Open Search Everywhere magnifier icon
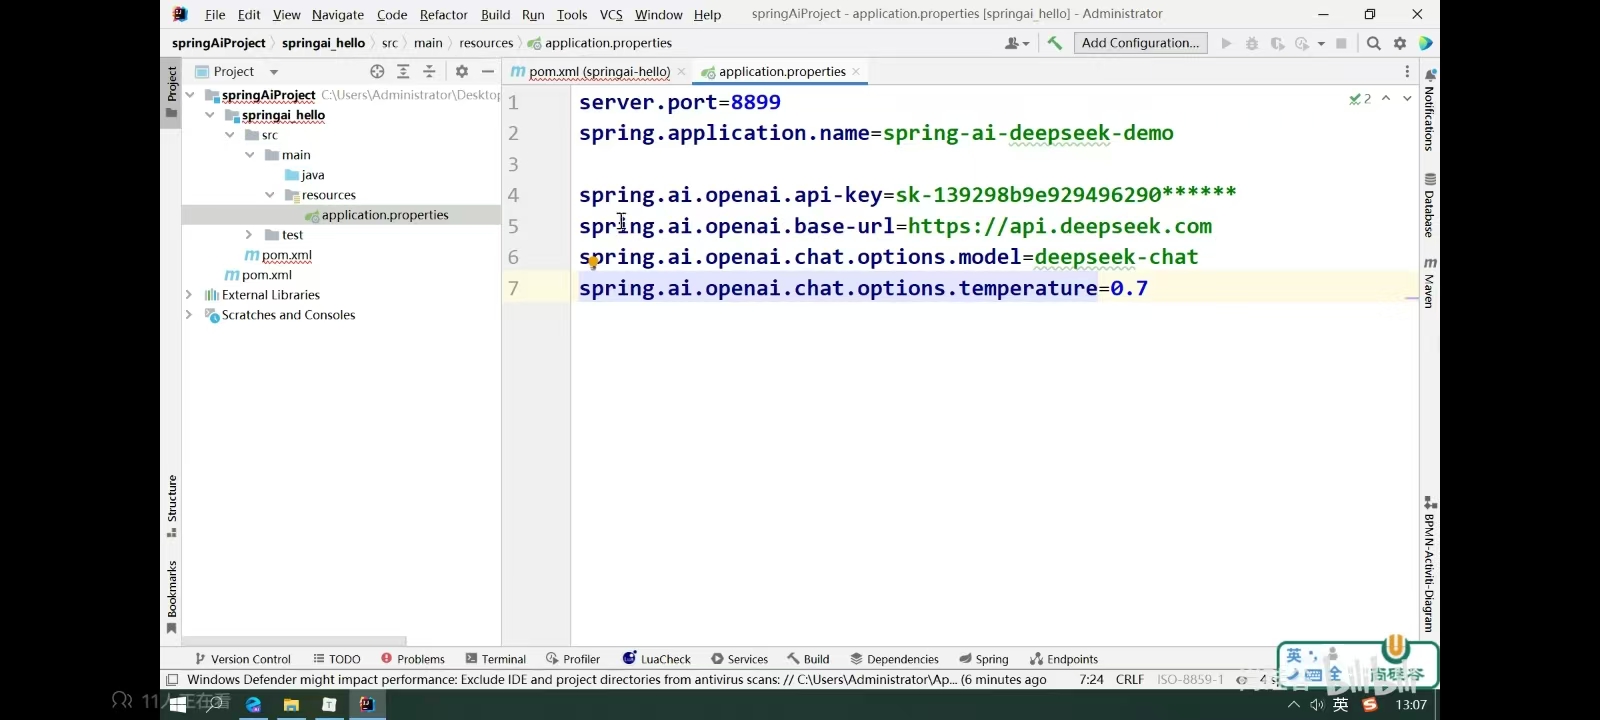Screen dimensions: 1600x720 point(1374,43)
